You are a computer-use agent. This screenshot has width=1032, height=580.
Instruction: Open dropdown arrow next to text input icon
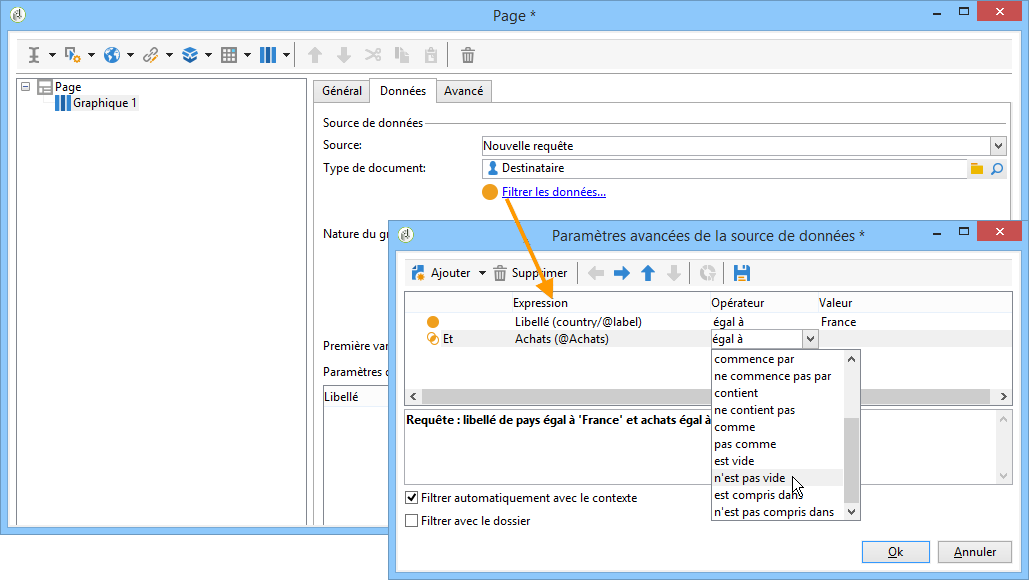[52, 55]
